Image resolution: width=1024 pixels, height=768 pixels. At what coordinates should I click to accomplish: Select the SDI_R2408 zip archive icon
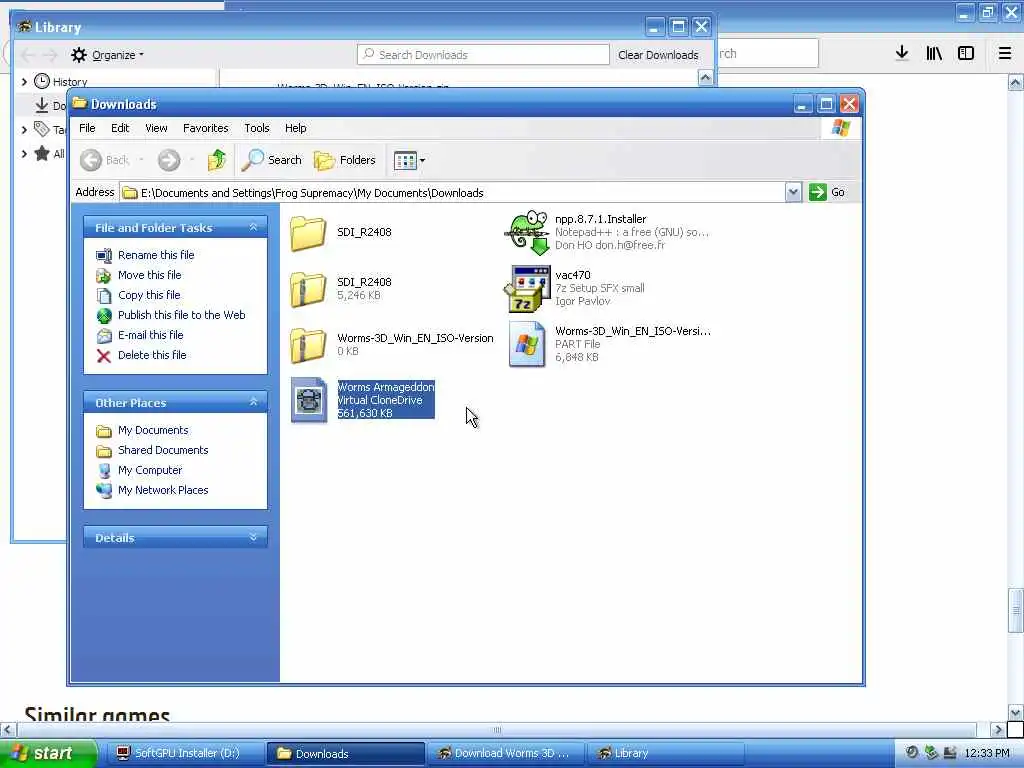308,289
